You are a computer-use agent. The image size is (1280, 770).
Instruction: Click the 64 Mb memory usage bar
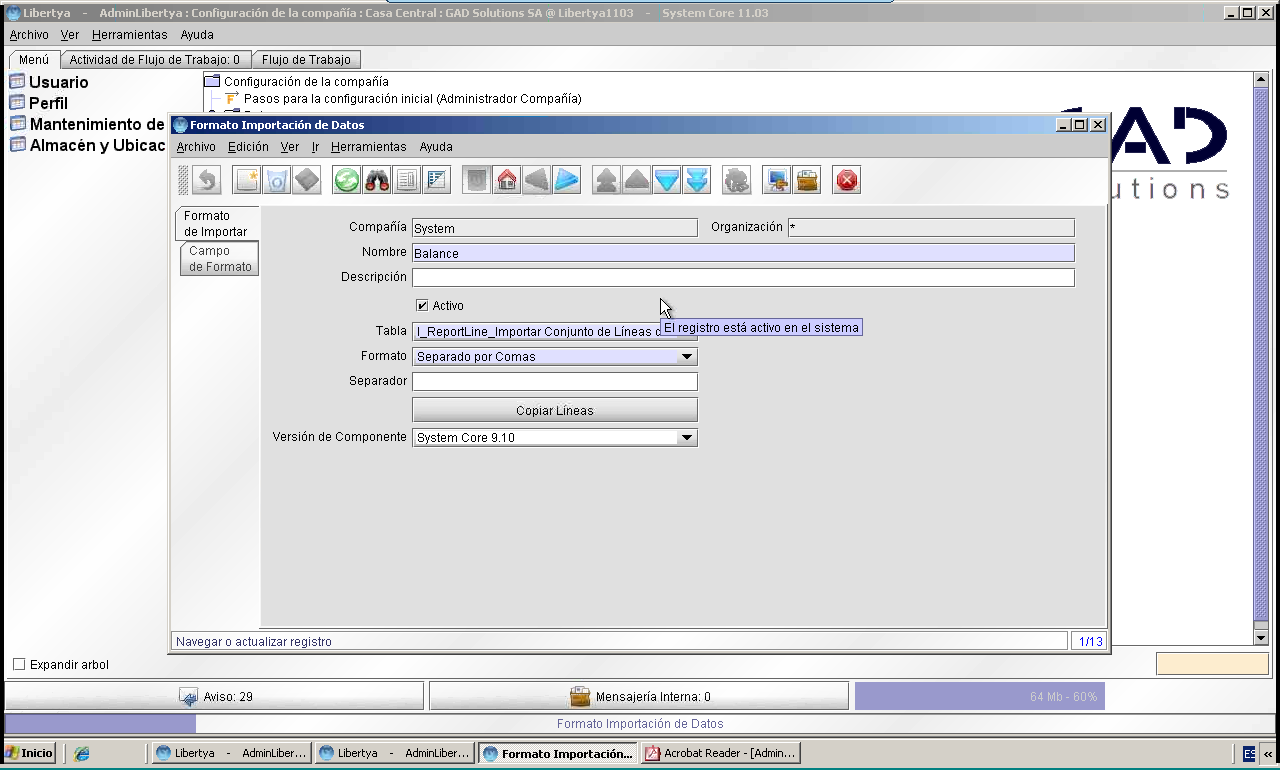[980, 696]
